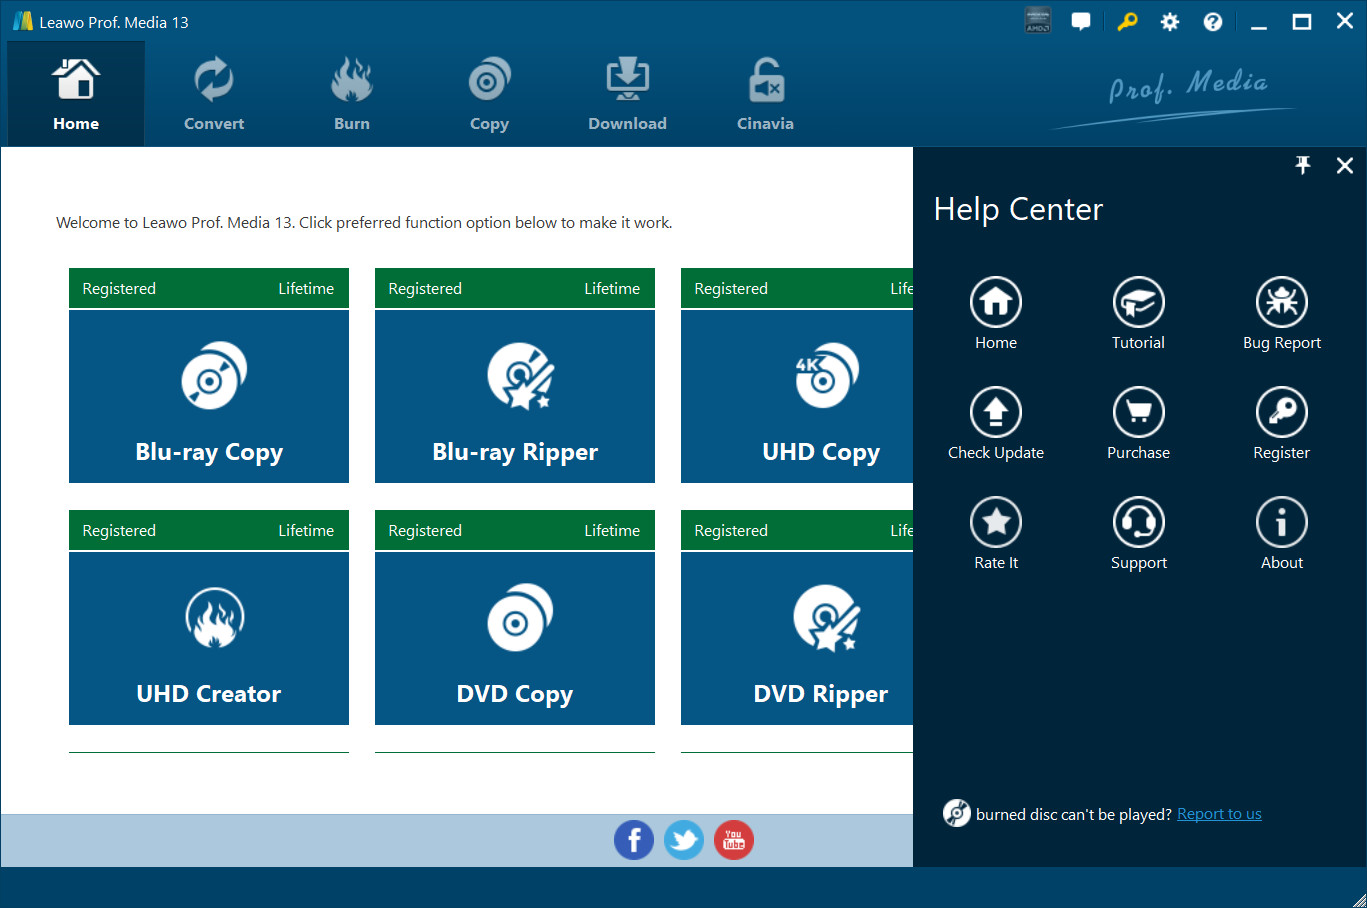The image size is (1367, 908).
Task: Switch to the Burn tab
Action: coord(352,96)
